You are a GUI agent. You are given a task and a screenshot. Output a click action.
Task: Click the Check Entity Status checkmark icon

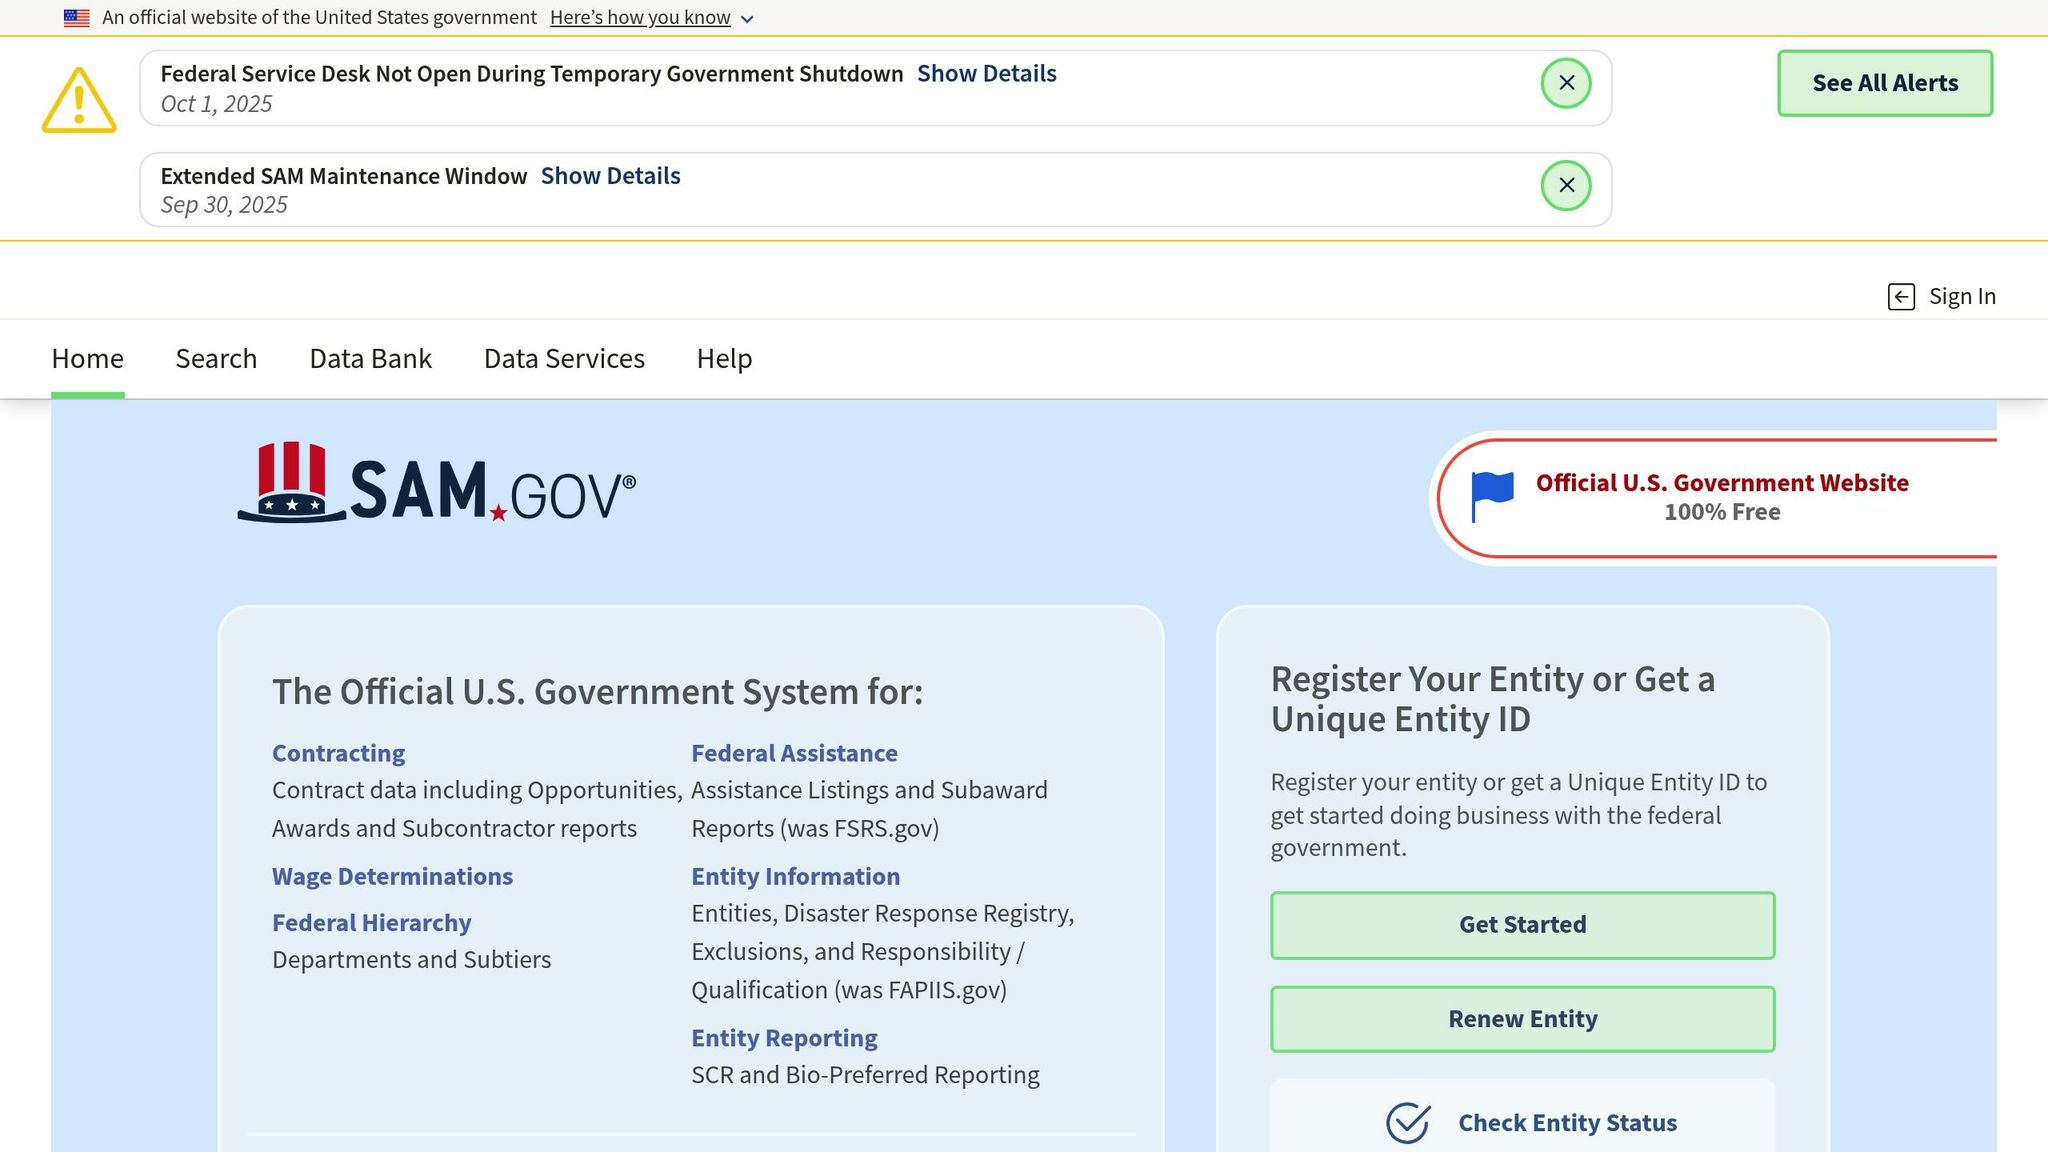click(x=1406, y=1122)
